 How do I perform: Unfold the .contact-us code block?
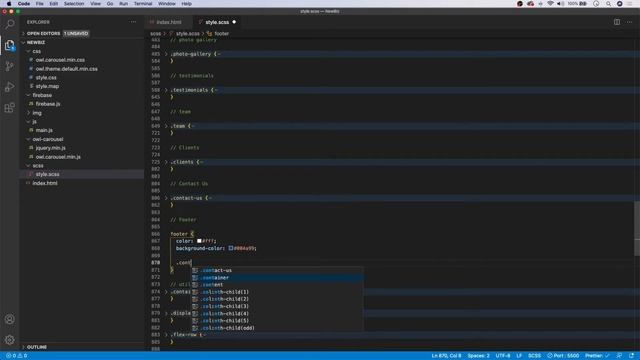166,198
